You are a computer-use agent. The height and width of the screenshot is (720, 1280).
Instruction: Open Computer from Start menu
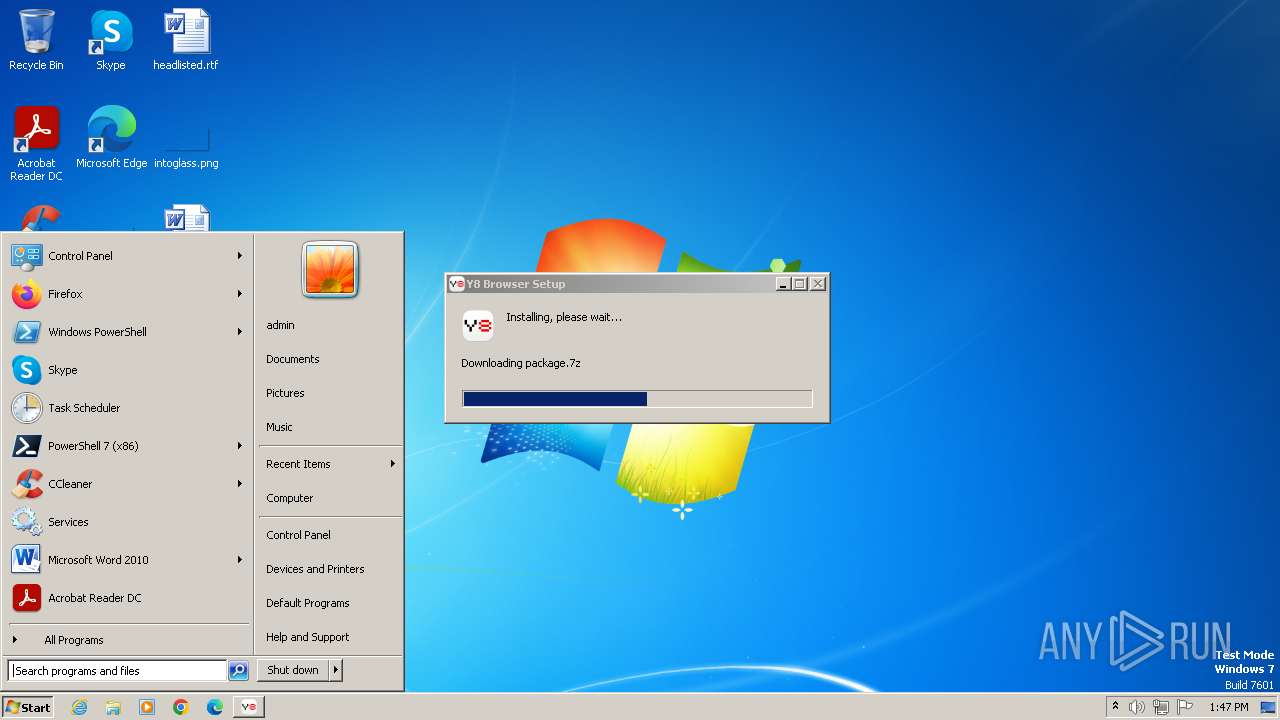point(289,498)
